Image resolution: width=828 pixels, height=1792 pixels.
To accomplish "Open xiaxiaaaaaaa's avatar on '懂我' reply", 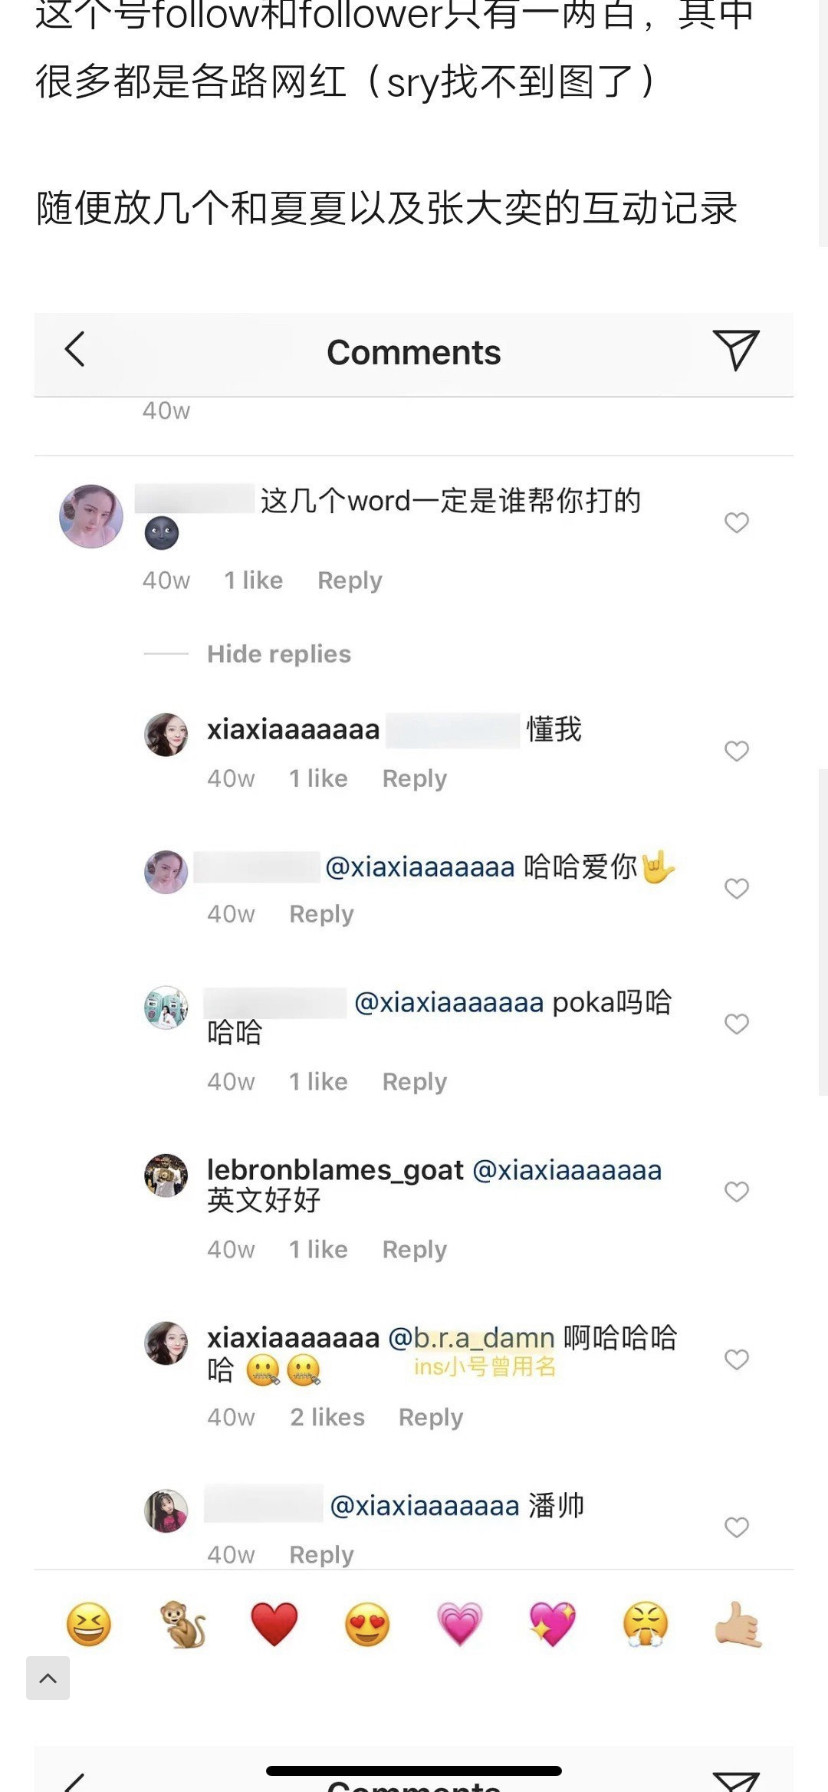I will pyautogui.click(x=166, y=735).
